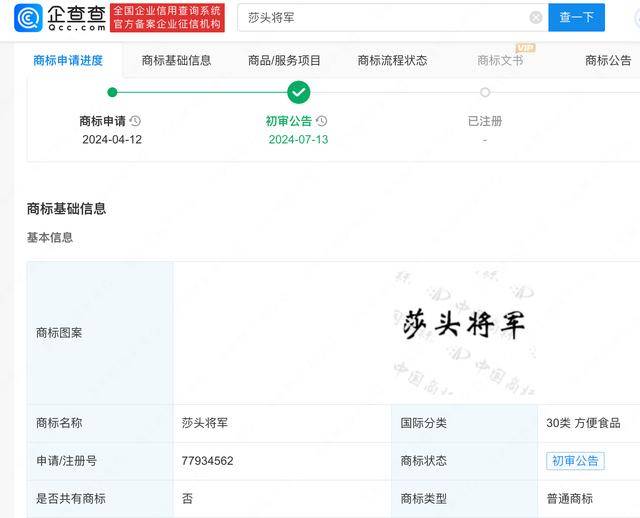Open the 商标基础信息 tab
This screenshot has height=518, width=640.
tap(176, 60)
